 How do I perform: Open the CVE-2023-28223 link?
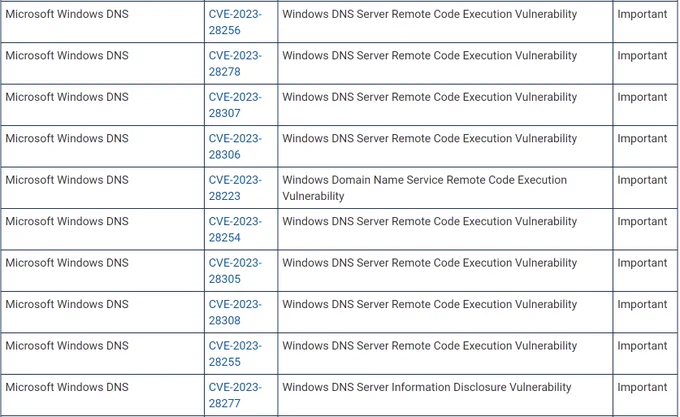(235, 188)
